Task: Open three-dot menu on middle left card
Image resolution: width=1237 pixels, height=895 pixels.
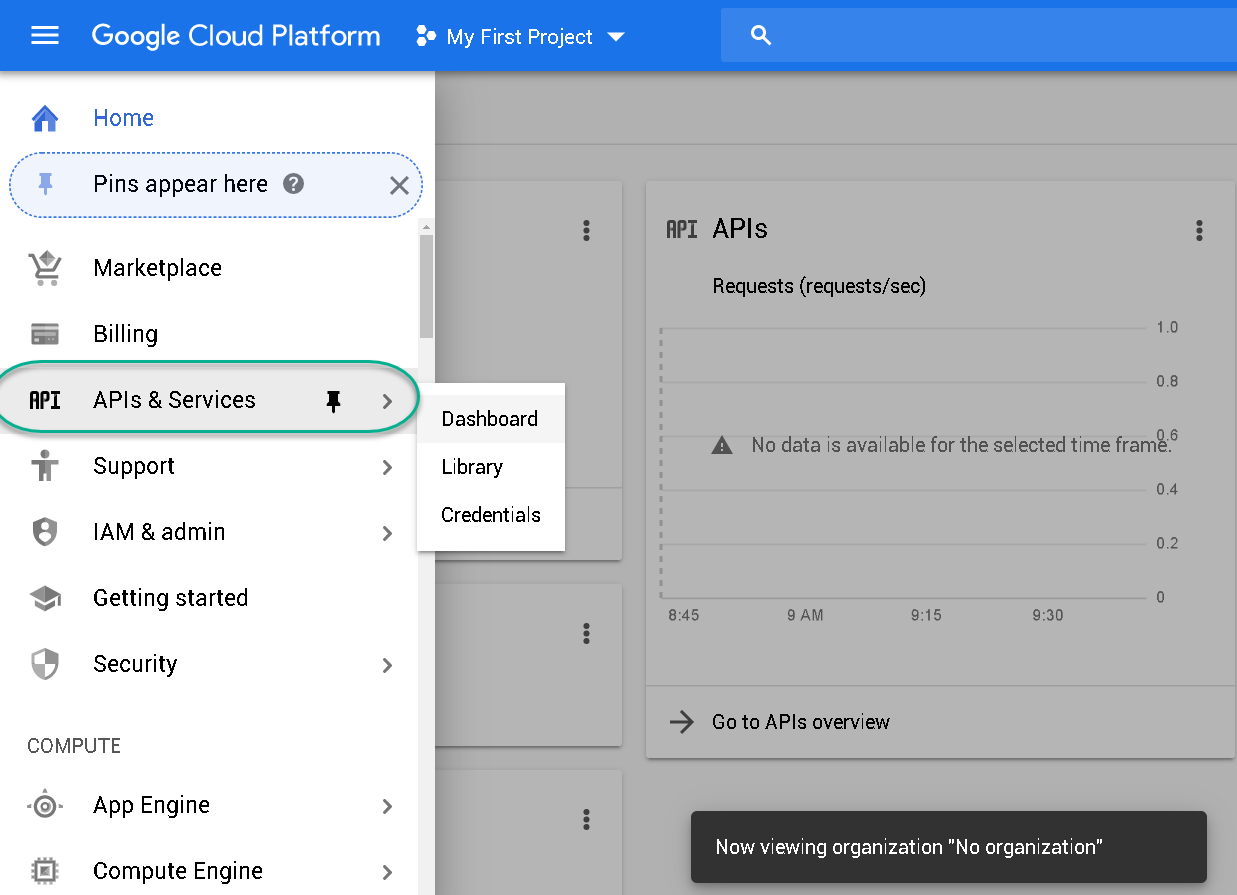Action: (x=586, y=633)
